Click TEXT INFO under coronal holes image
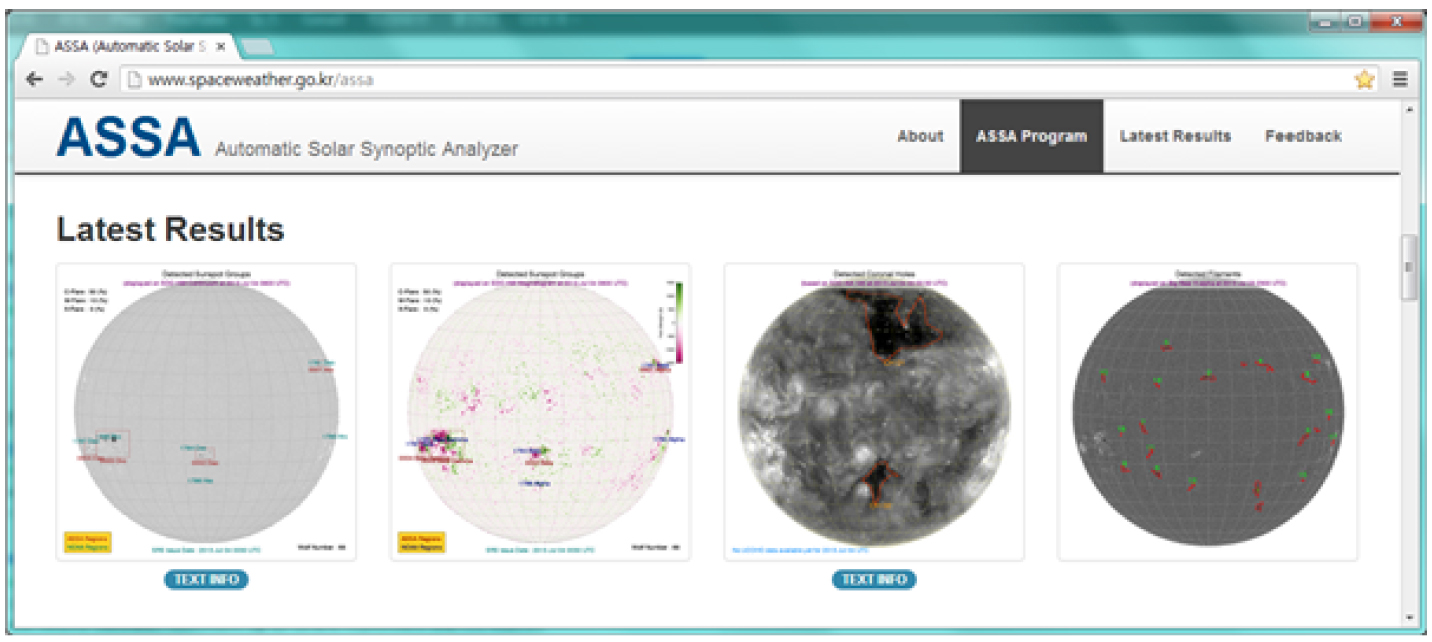1432x642 pixels. [873, 579]
